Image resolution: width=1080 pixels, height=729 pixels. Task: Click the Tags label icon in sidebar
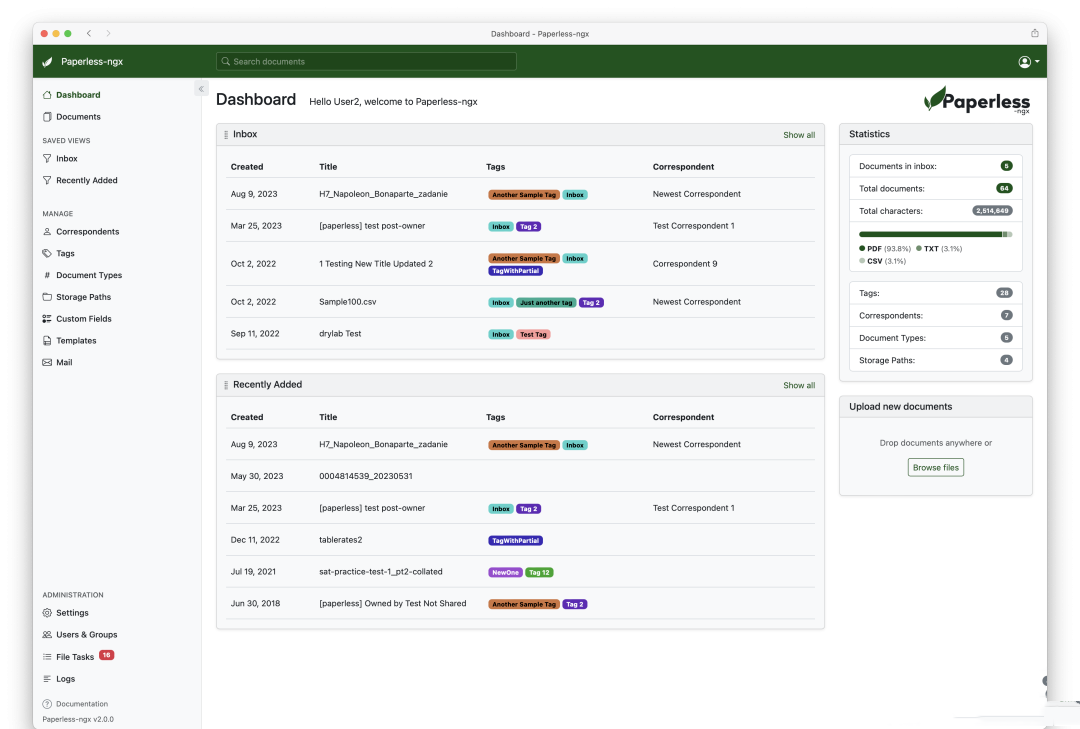pyautogui.click(x=47, y=254)
